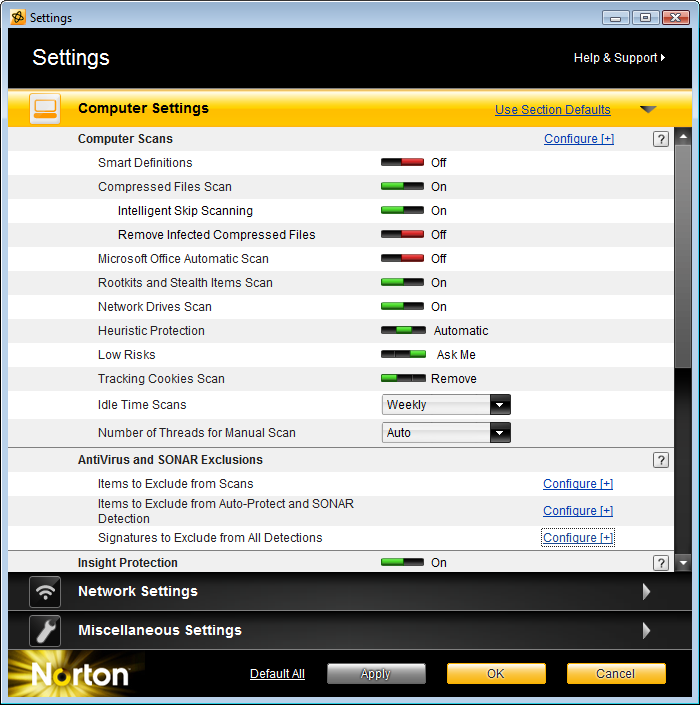
Task: Configure Auto-Protect and SONAR Detection exclusions
Action: [578, 511]
